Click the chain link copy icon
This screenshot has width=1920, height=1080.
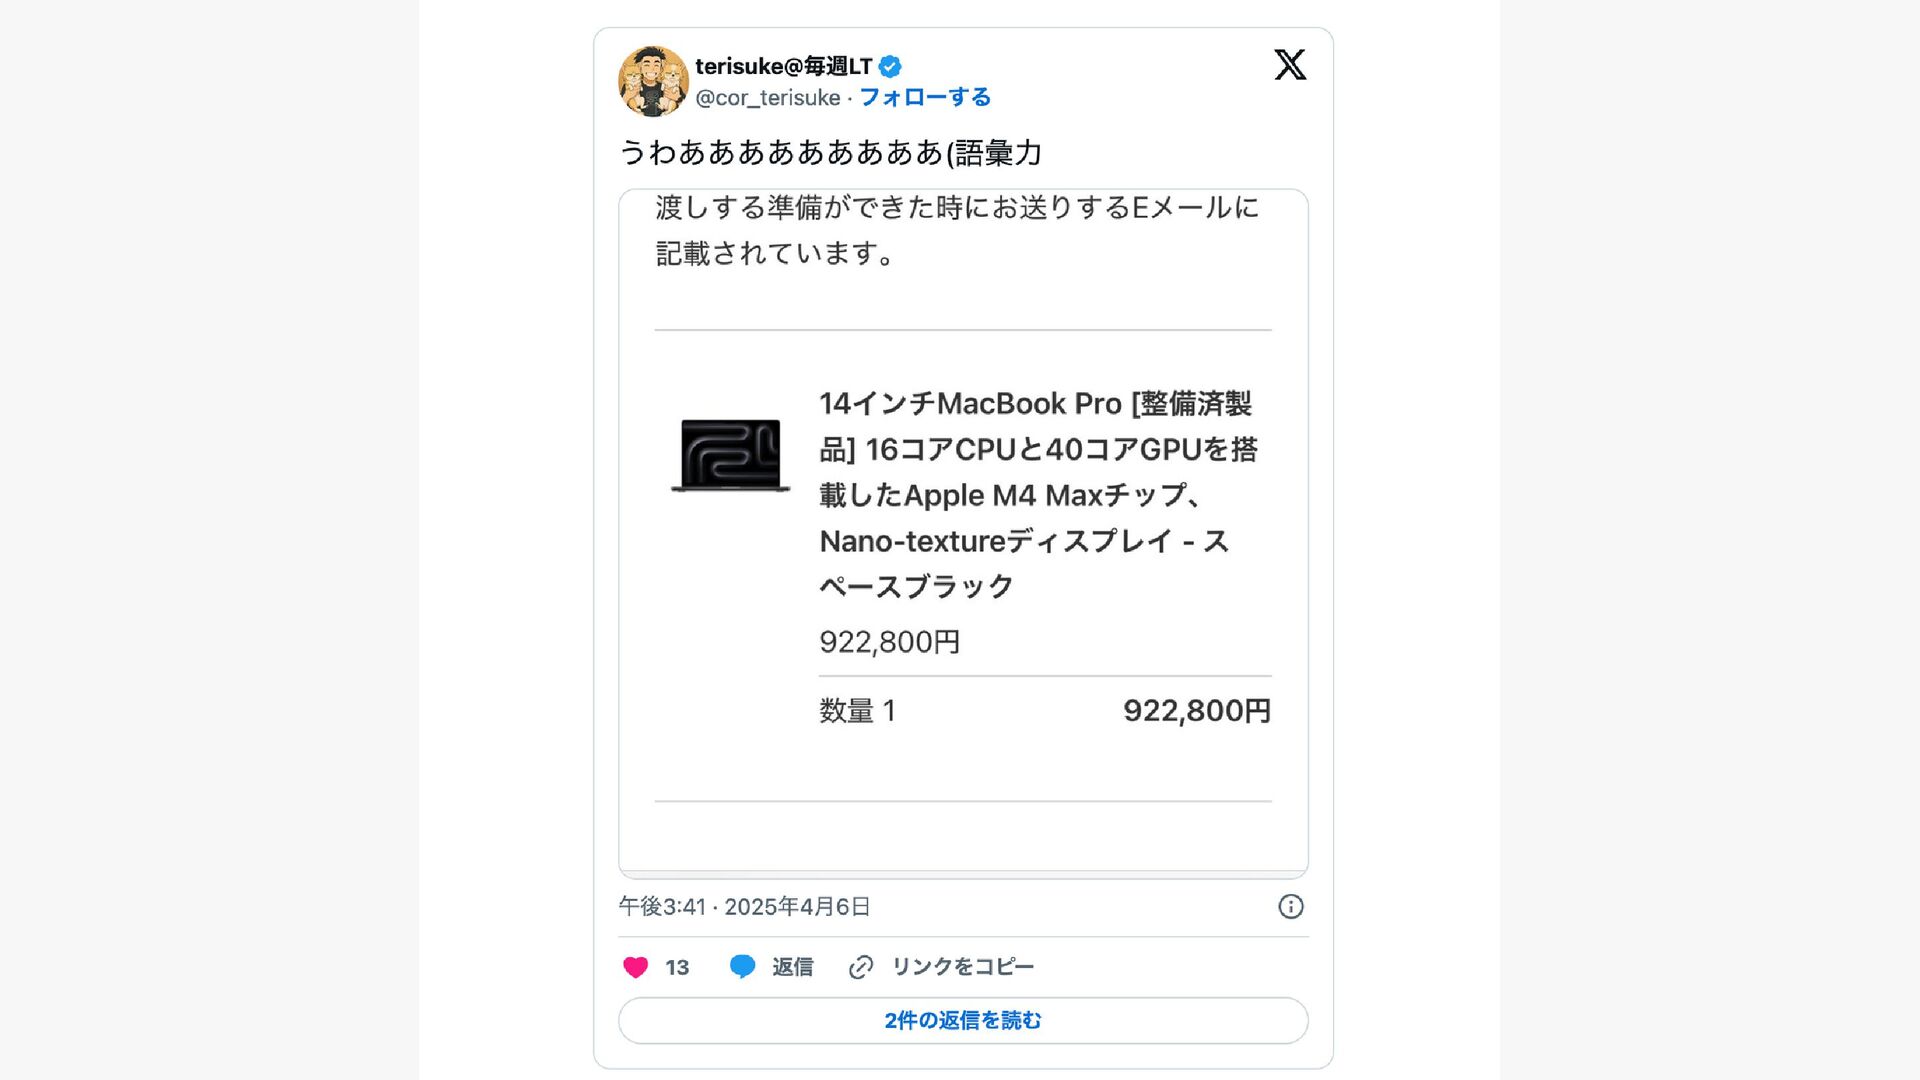click(x=861, y=967)
